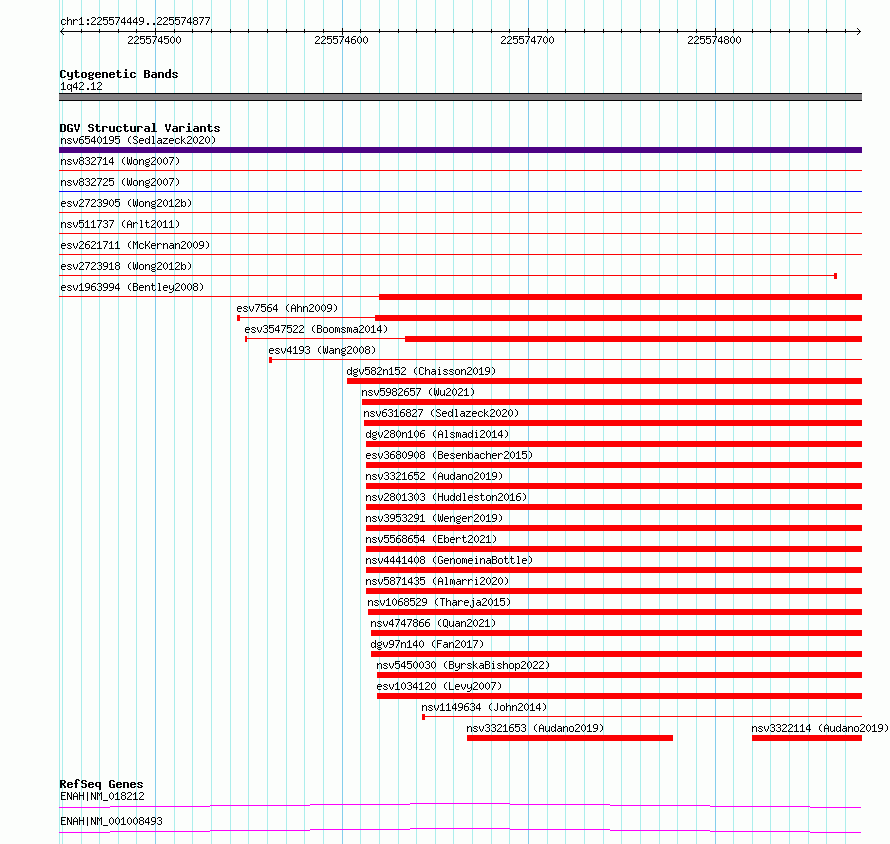Select nsv3953291 (Wenger2019) variant label
890x844 pixels.
point(434,518)
